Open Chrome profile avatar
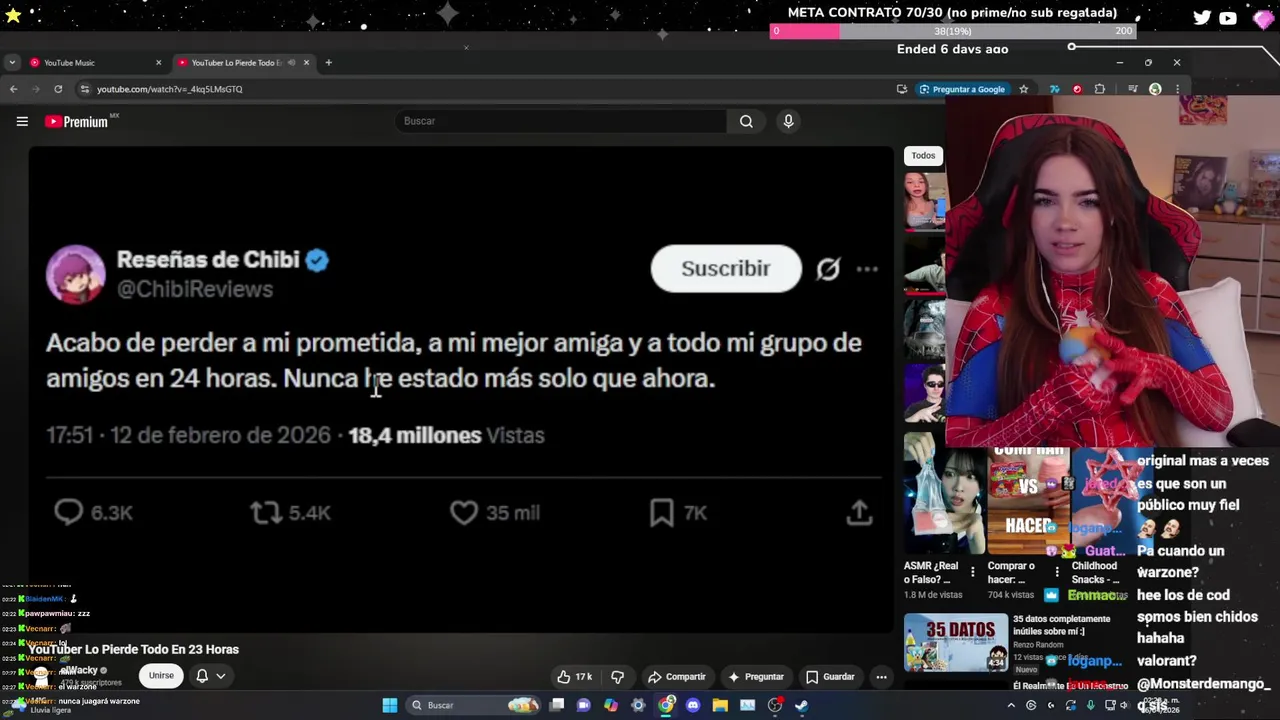Screen dimensions: 1280x720 pos(1155,89)
